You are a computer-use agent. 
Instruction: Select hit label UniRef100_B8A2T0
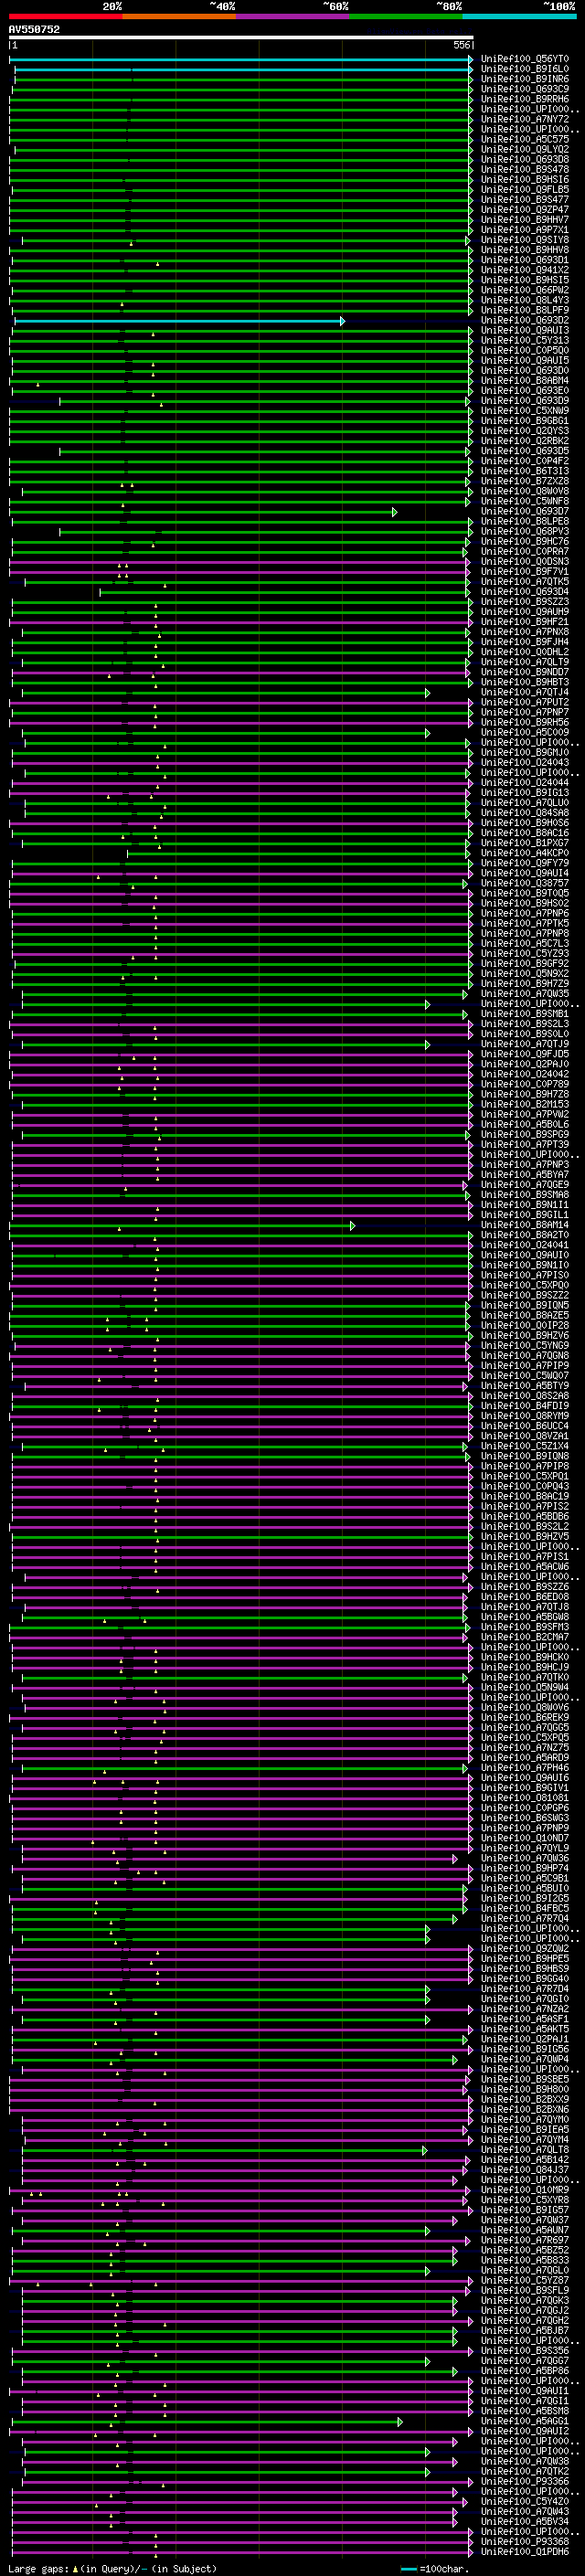pyautogui.click(x=524, y=1234)
